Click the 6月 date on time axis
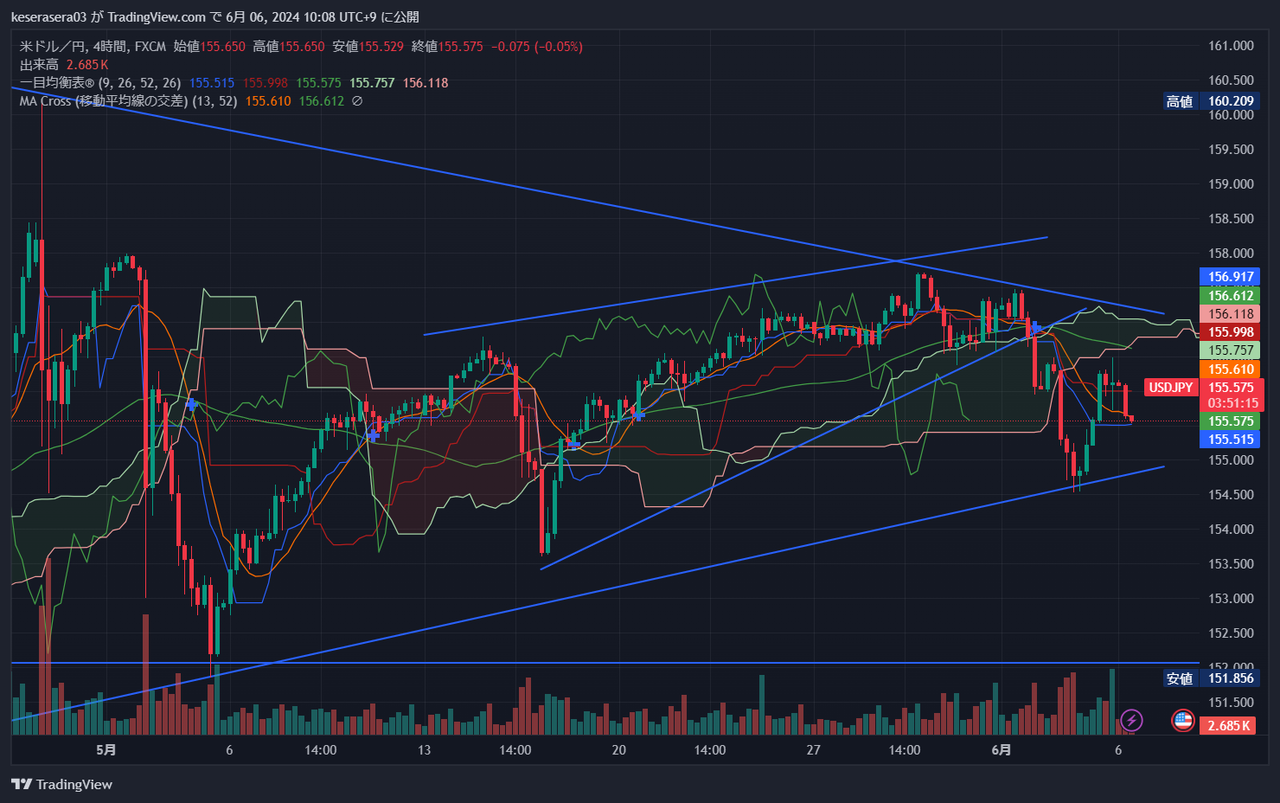The width and height of the screenshot is (1280, 803). tap(1001, 750)
